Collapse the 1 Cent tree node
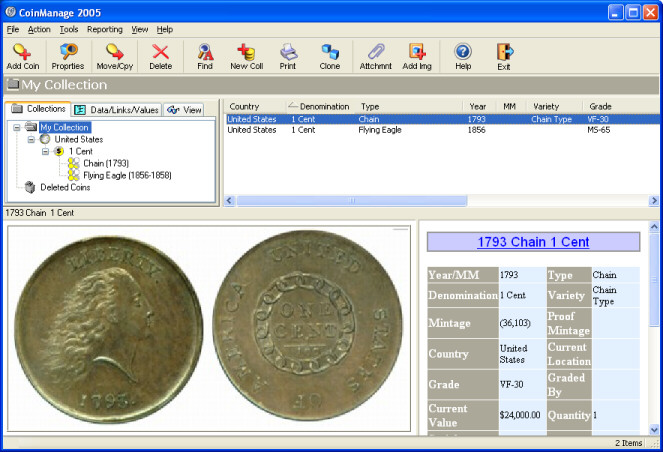663x452 pixels. pyautogui.click(x=45, y=151)
